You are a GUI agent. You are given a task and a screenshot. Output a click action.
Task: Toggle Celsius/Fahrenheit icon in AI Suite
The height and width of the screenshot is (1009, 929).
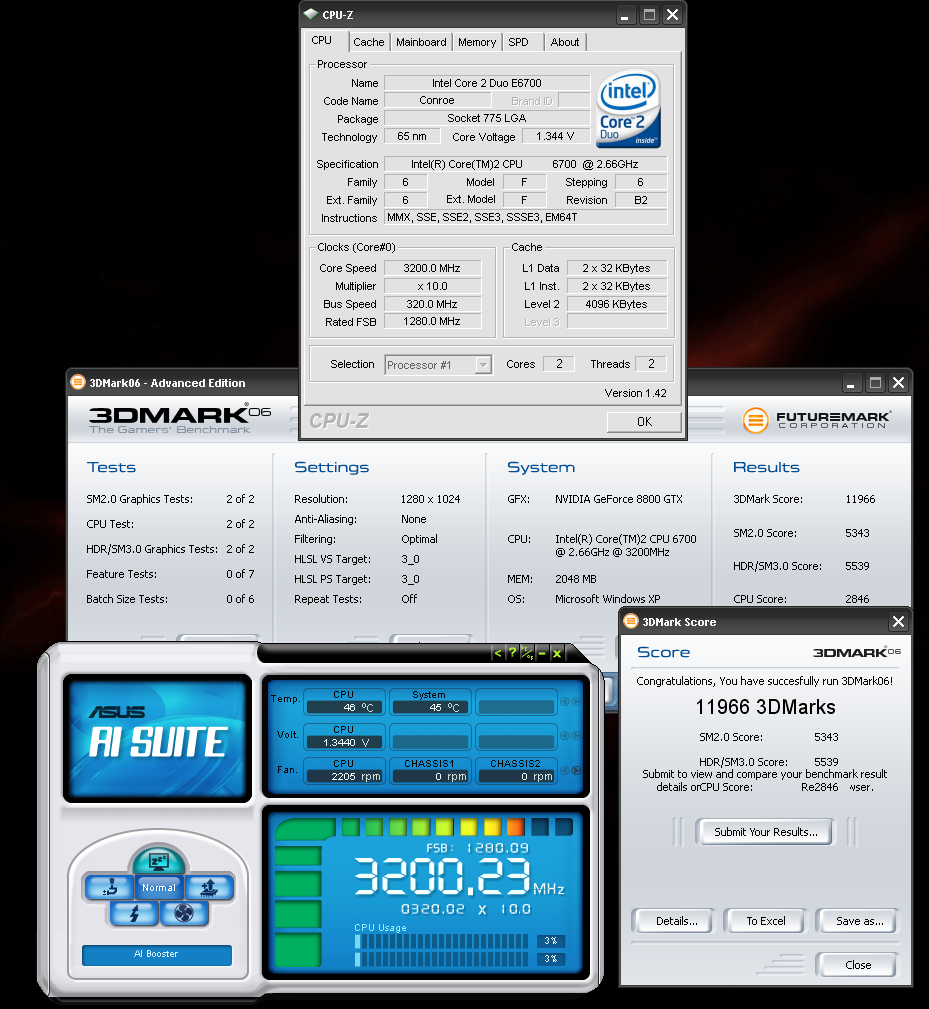(527, 653)
